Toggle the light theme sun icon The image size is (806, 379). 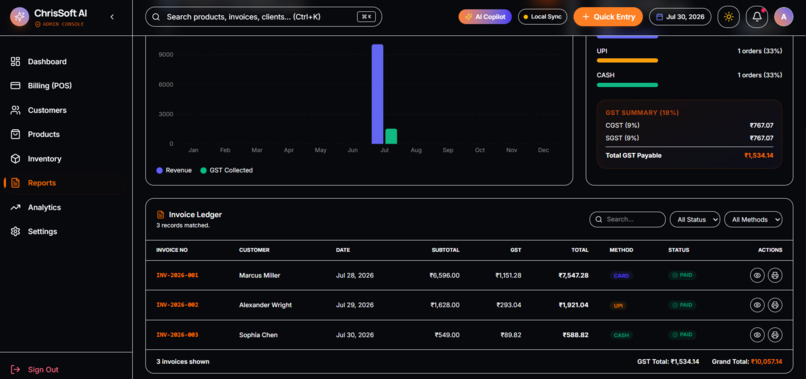pyautogui.click(x=728, y=17)
